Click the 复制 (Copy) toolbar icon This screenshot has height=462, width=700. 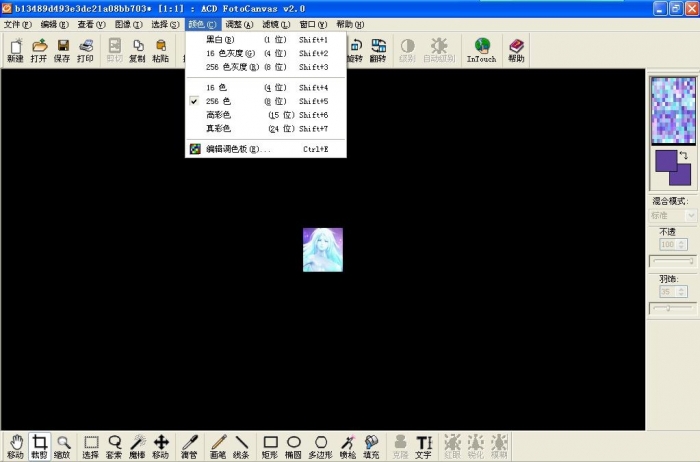(138, 50)
